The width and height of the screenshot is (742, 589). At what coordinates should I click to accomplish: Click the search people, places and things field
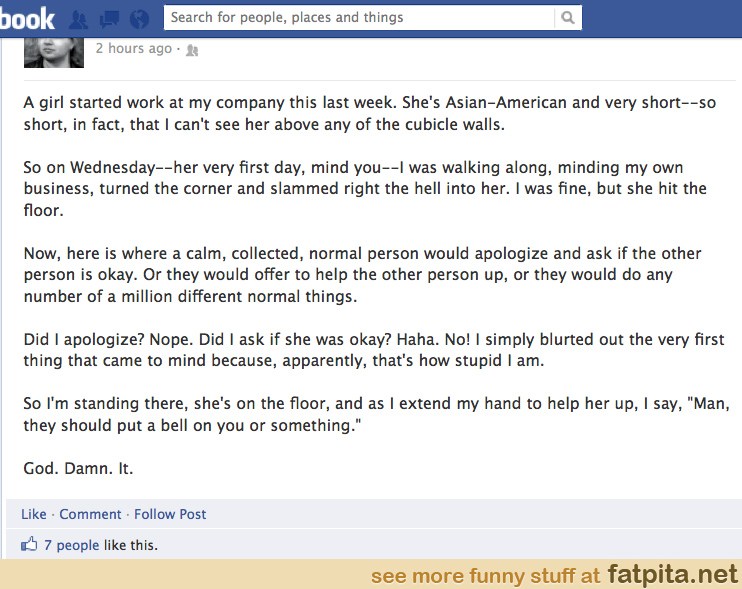pyautogui.click(x=360, y=17)
